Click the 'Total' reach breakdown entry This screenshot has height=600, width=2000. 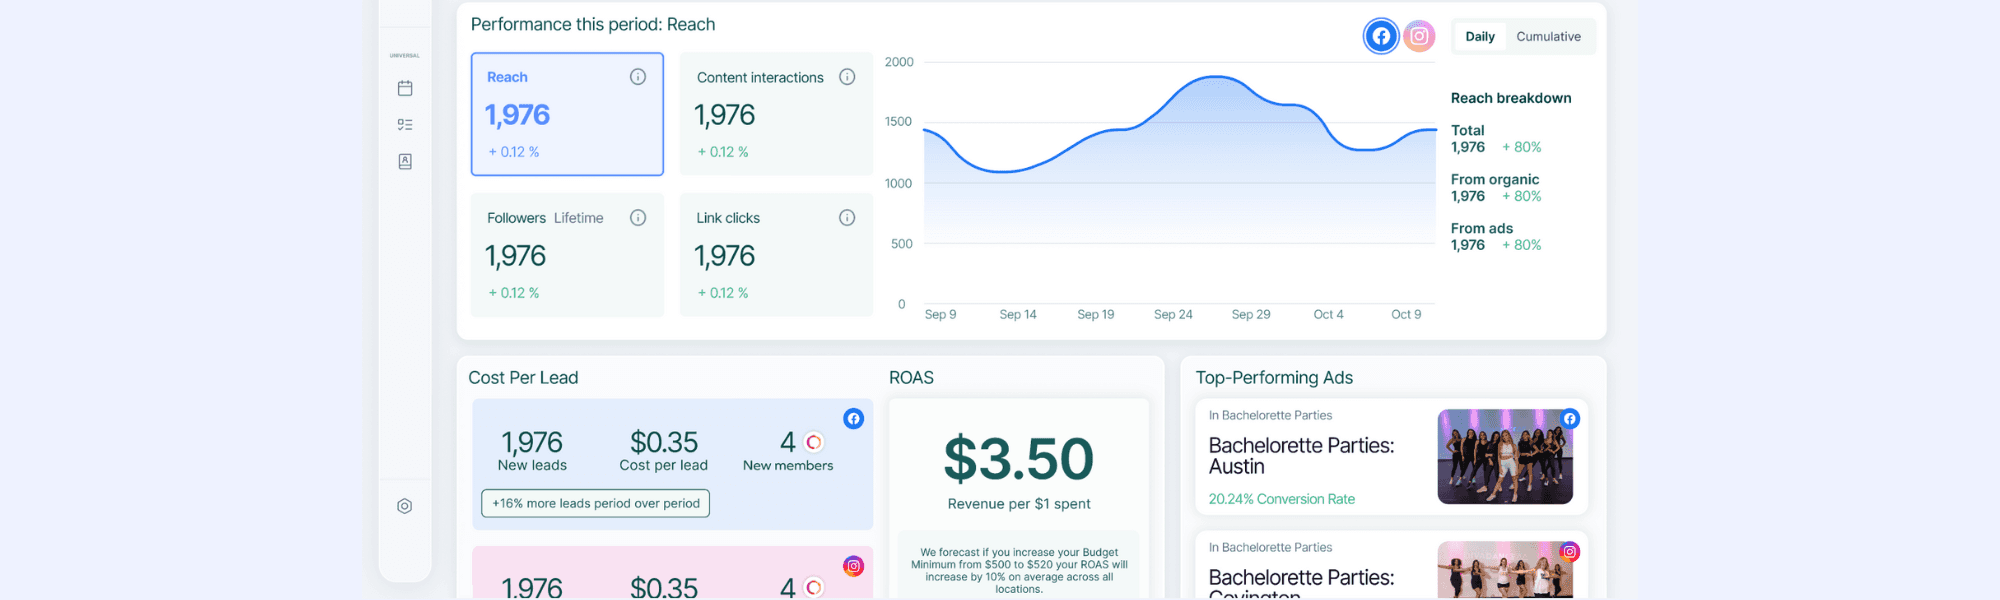coord(1496,139)
